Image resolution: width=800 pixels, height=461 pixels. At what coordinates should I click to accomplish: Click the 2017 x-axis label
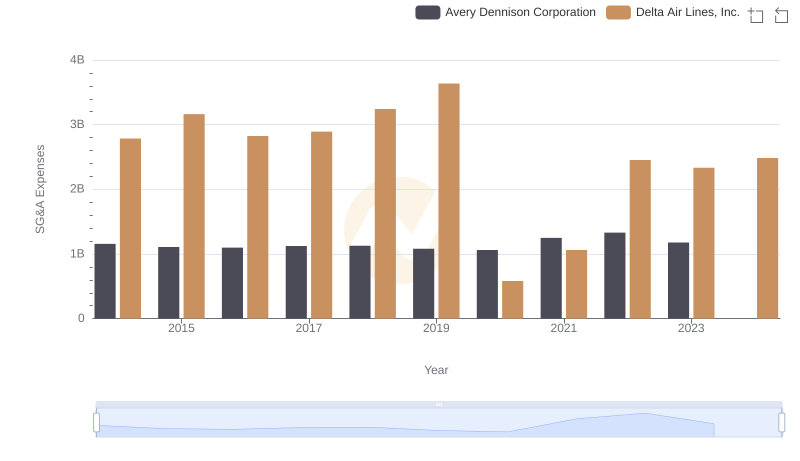[309, 328]
